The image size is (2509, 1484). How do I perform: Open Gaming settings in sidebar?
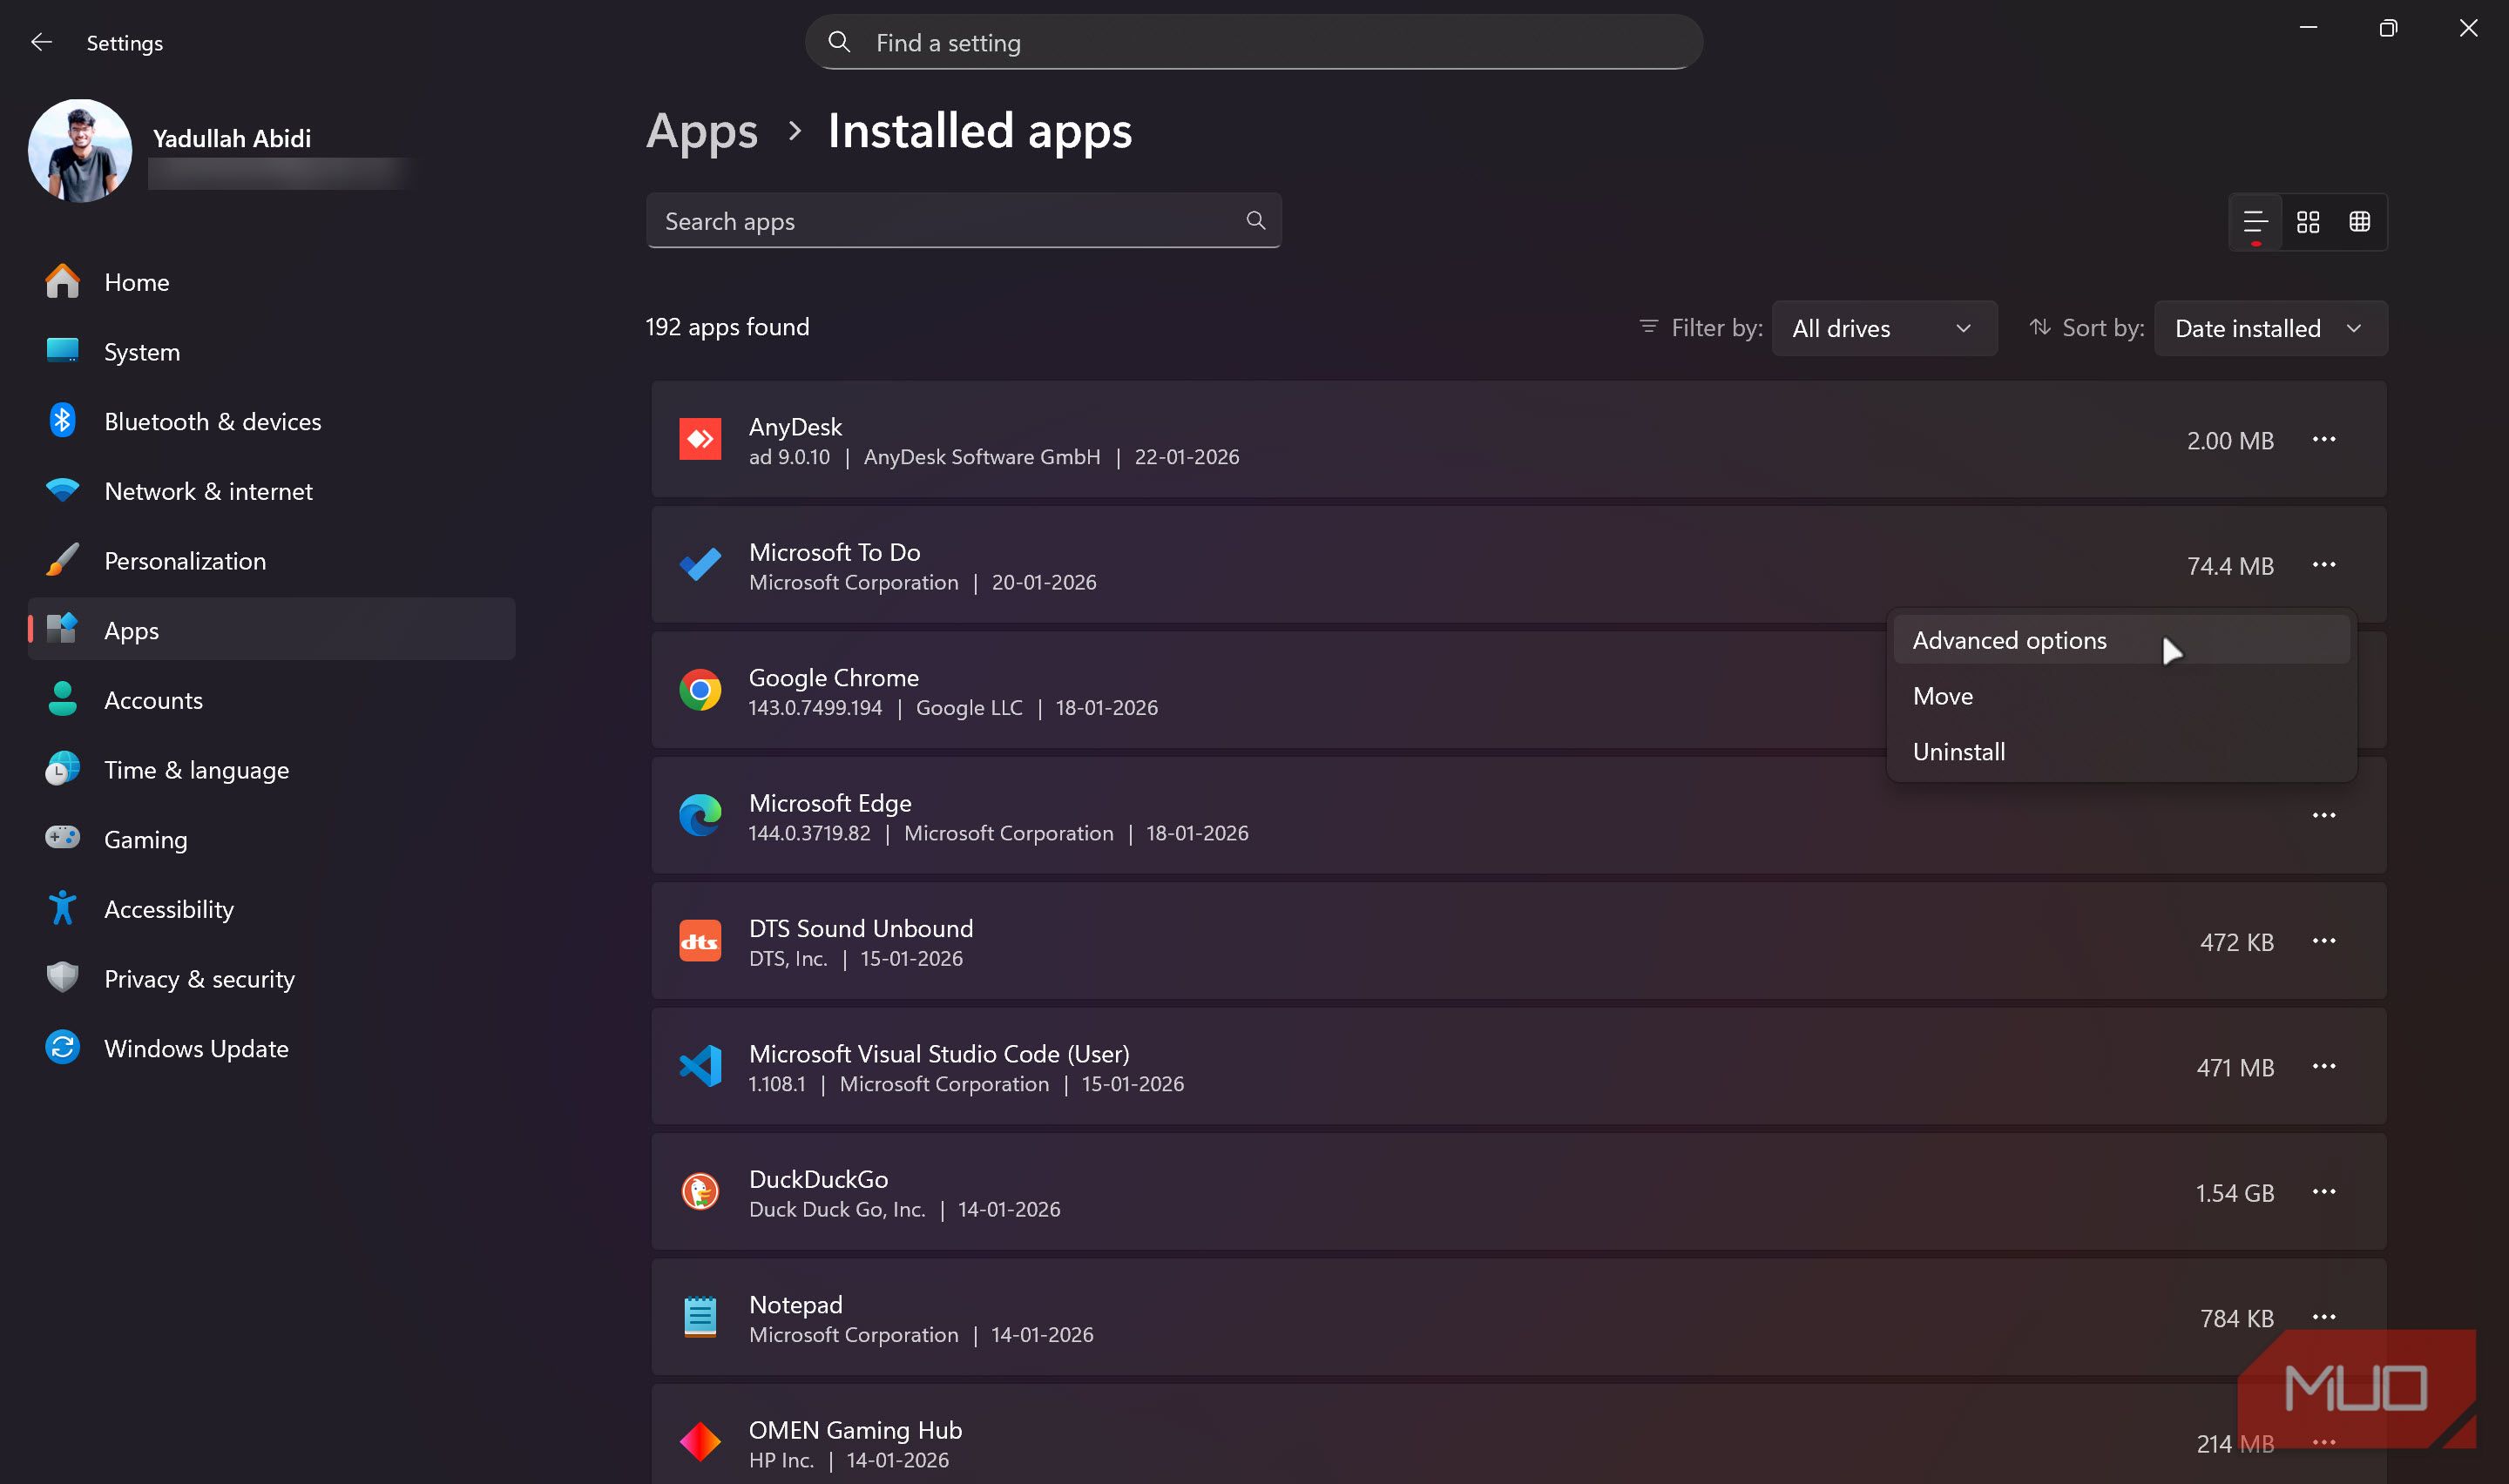point(271,840)
